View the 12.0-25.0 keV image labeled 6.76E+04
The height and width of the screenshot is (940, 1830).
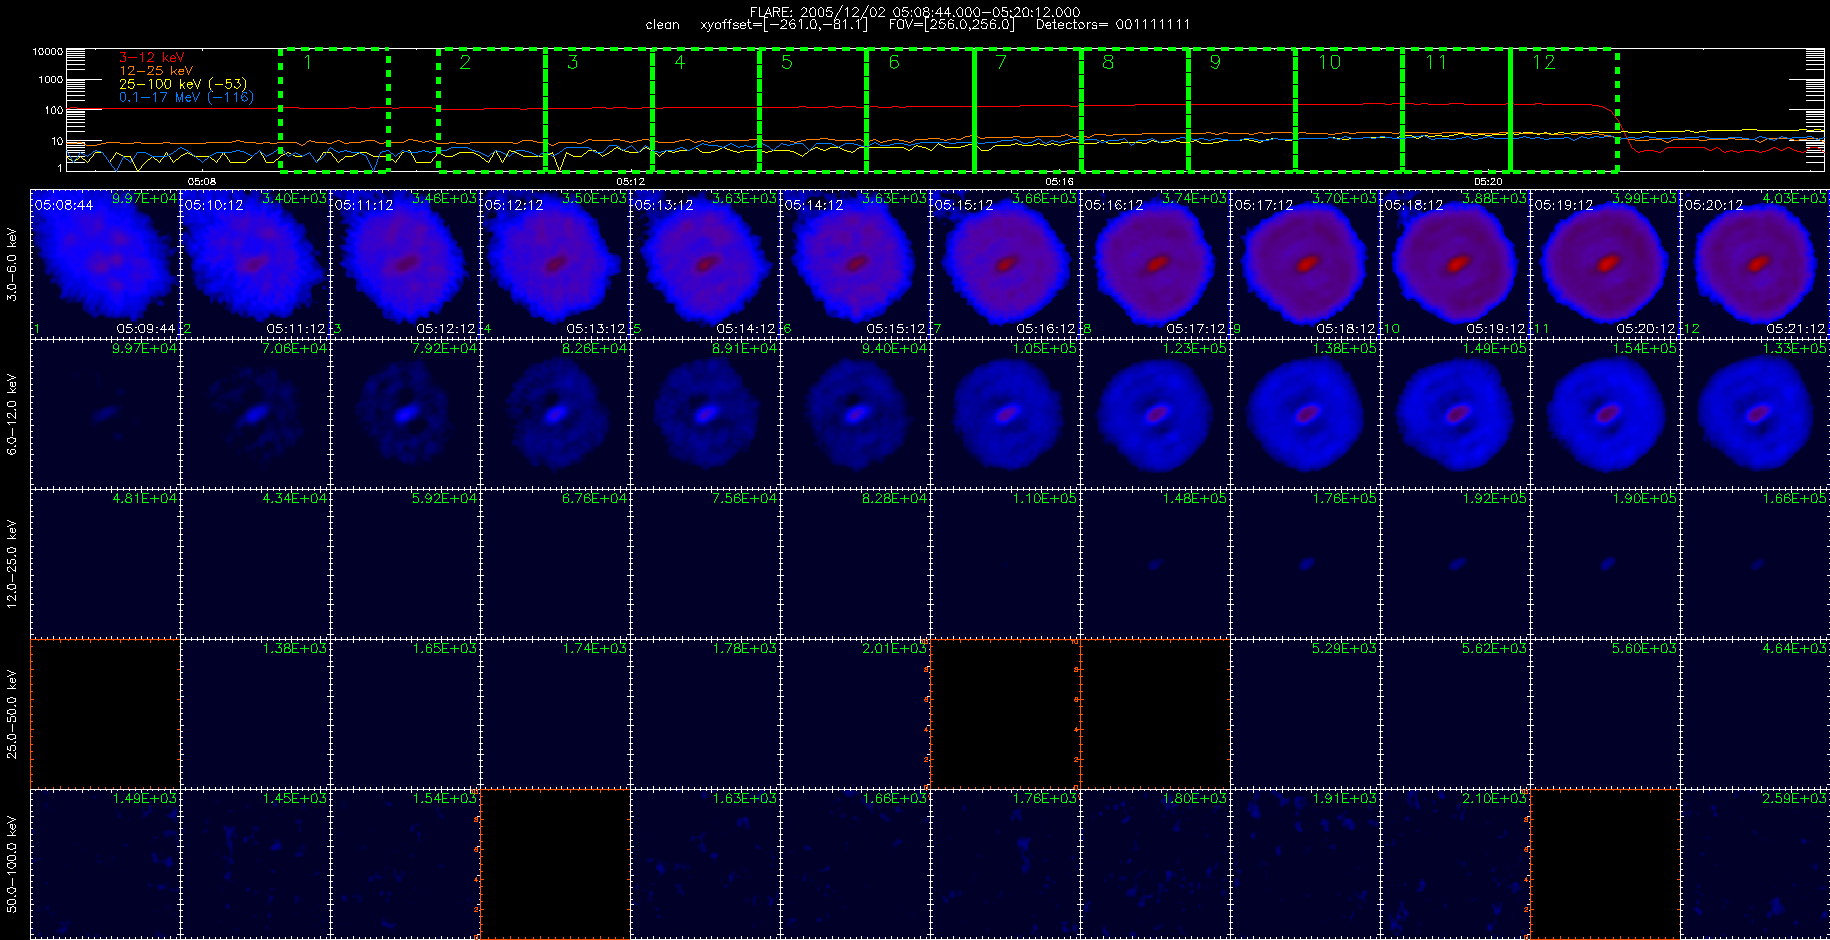point(555,564)
